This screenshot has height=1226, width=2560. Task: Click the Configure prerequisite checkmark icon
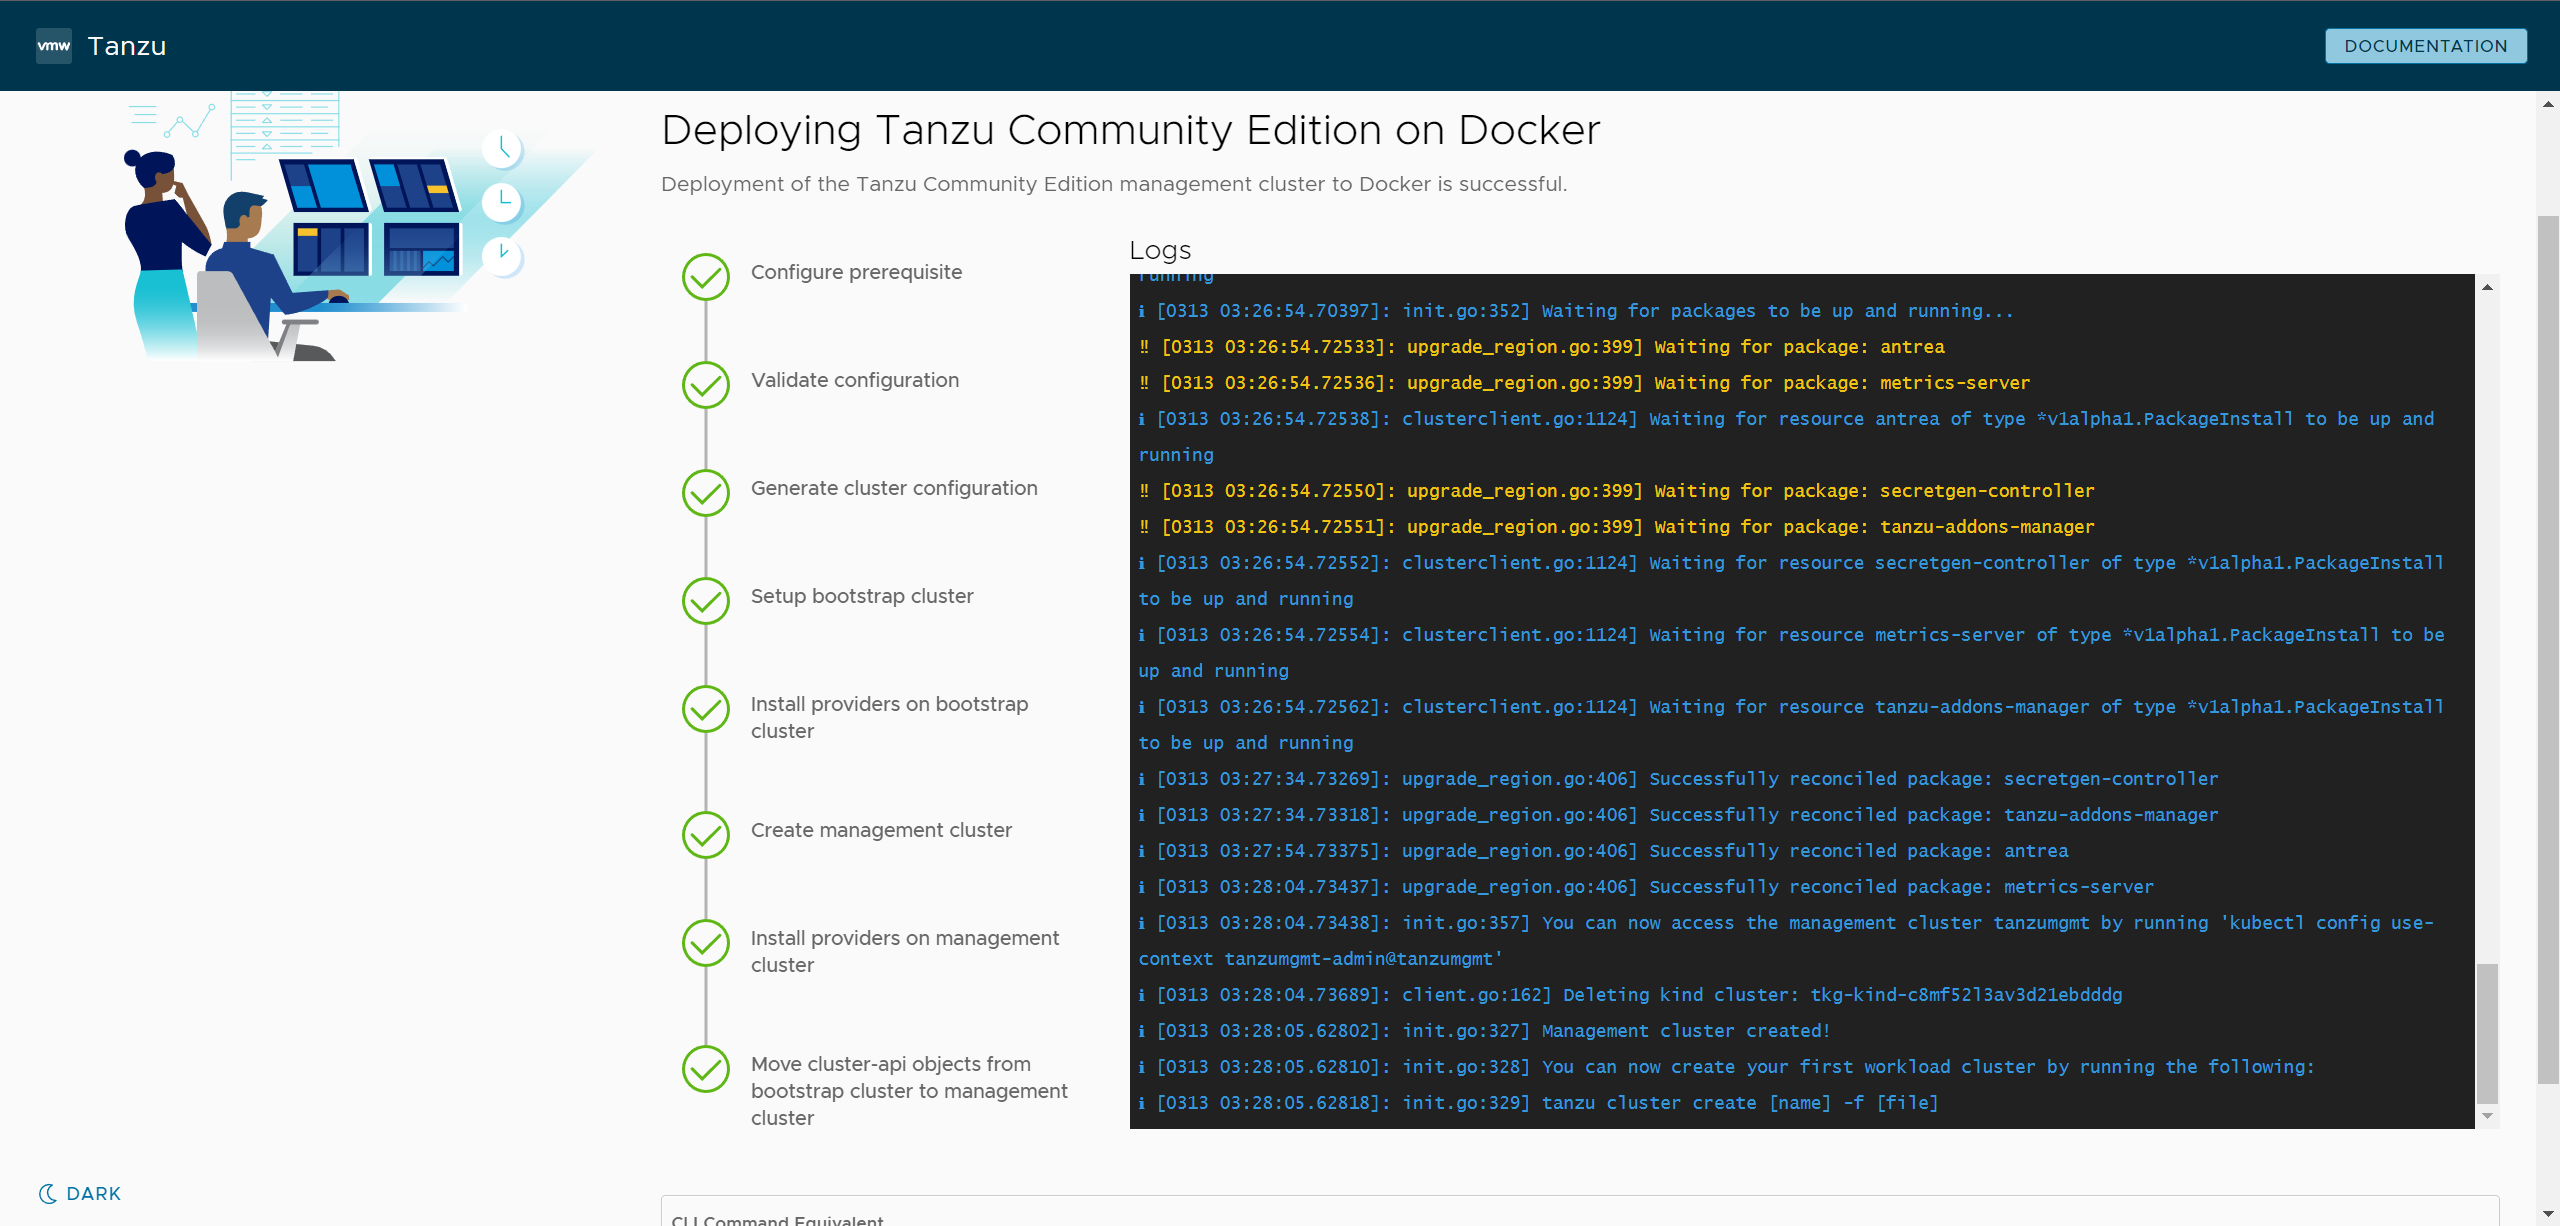[x=706, y=276]
